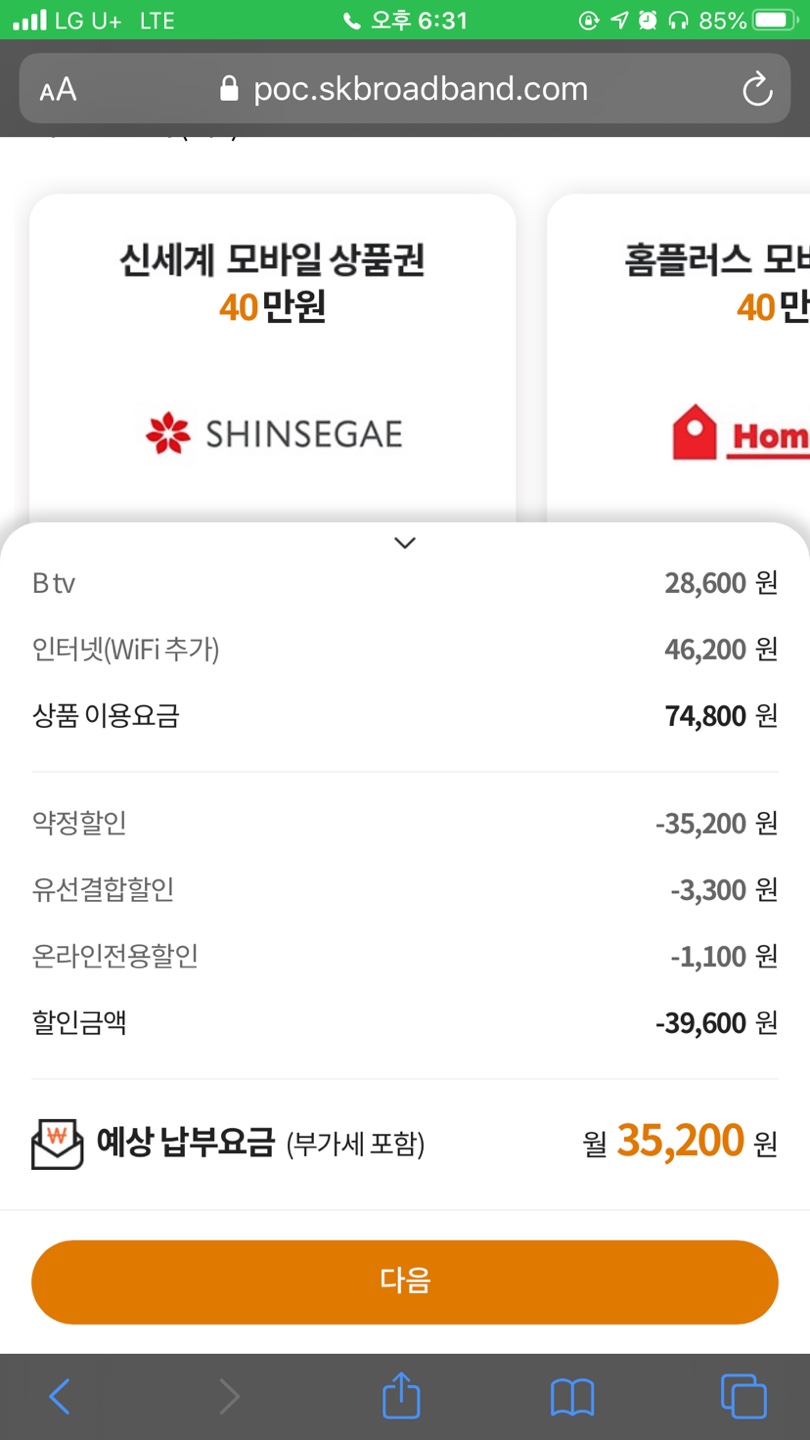Reload the page
The width and height of the screenshot is (810, 1440).
757,89
